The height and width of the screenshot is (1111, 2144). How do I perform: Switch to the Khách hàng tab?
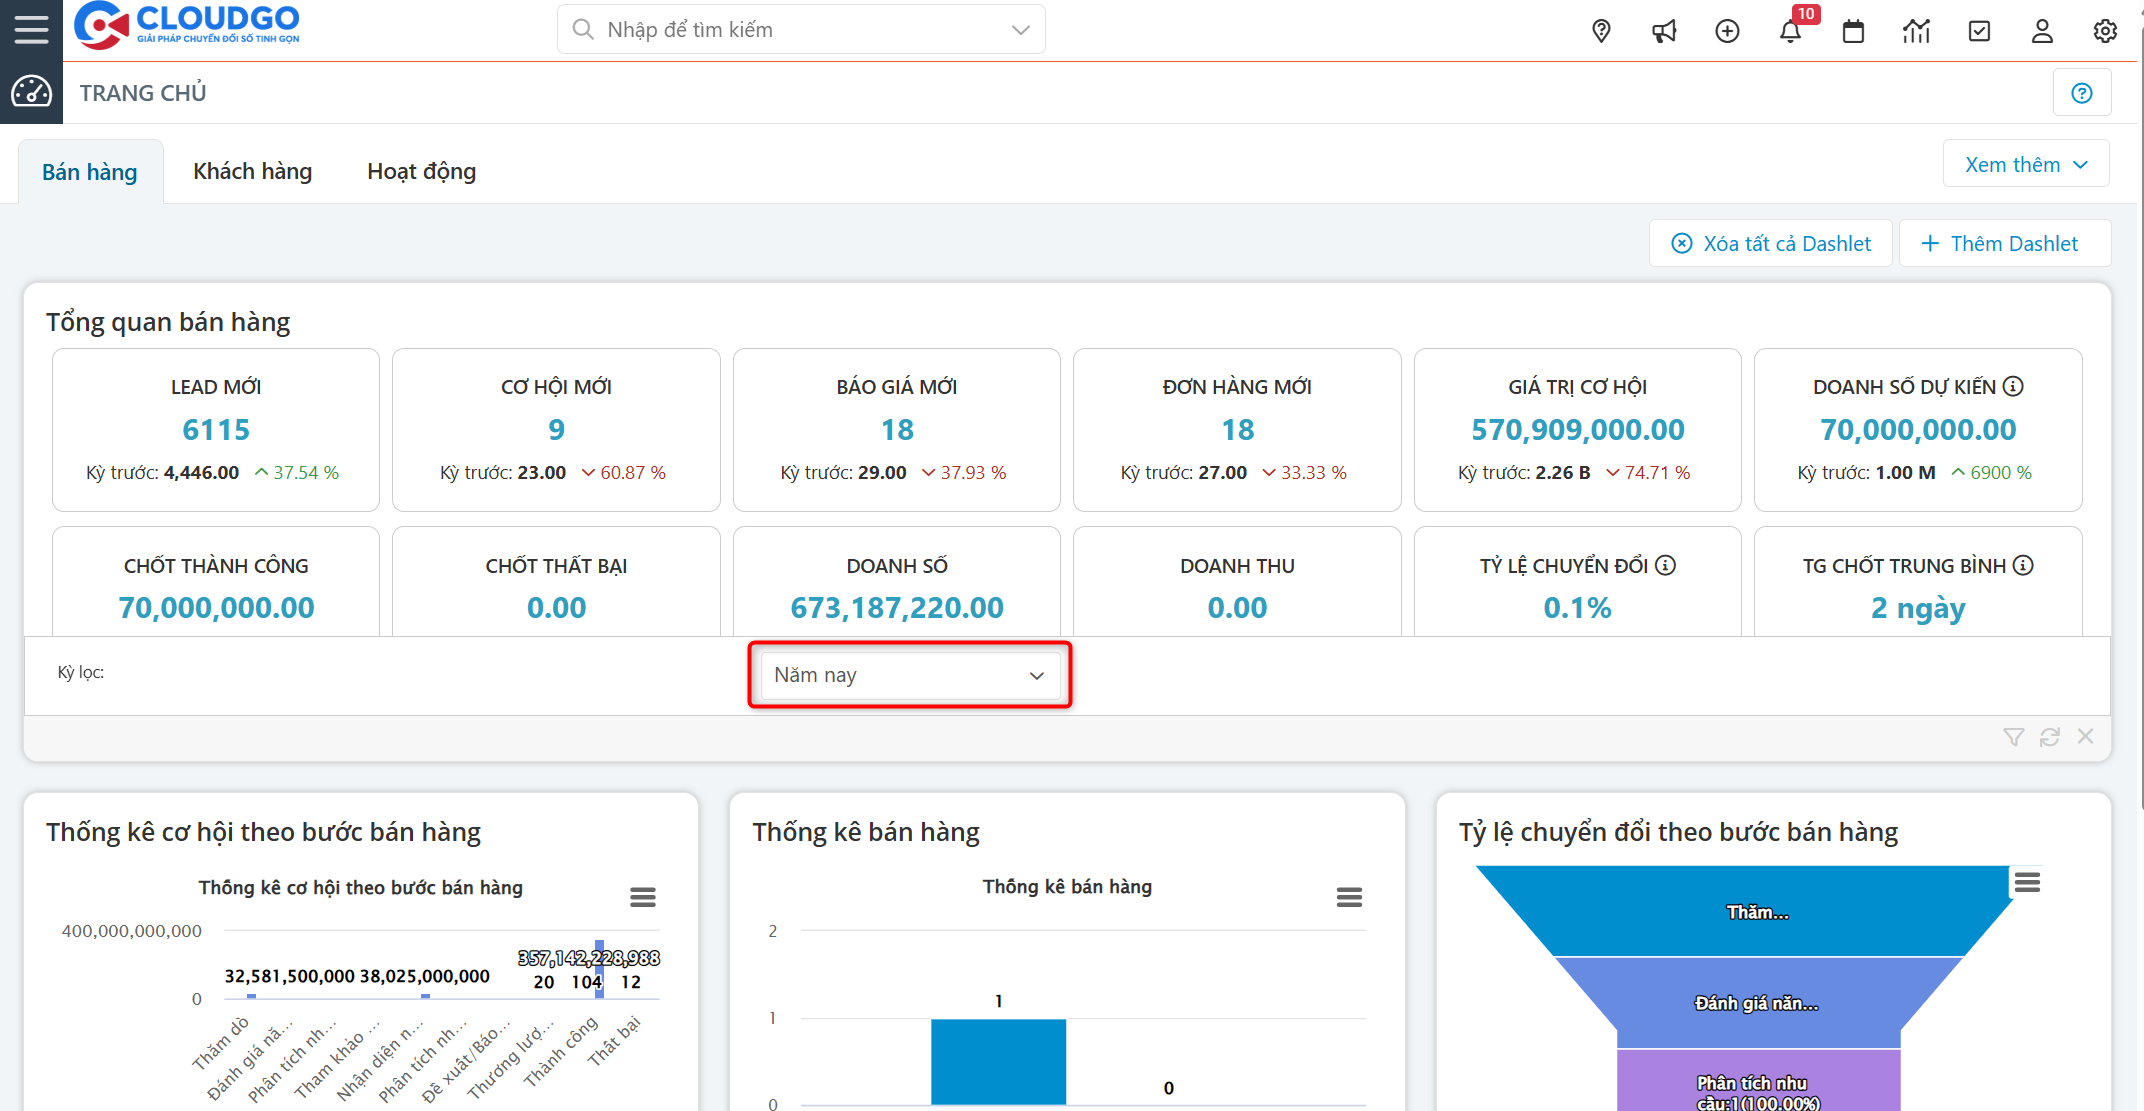click(252, 171)
